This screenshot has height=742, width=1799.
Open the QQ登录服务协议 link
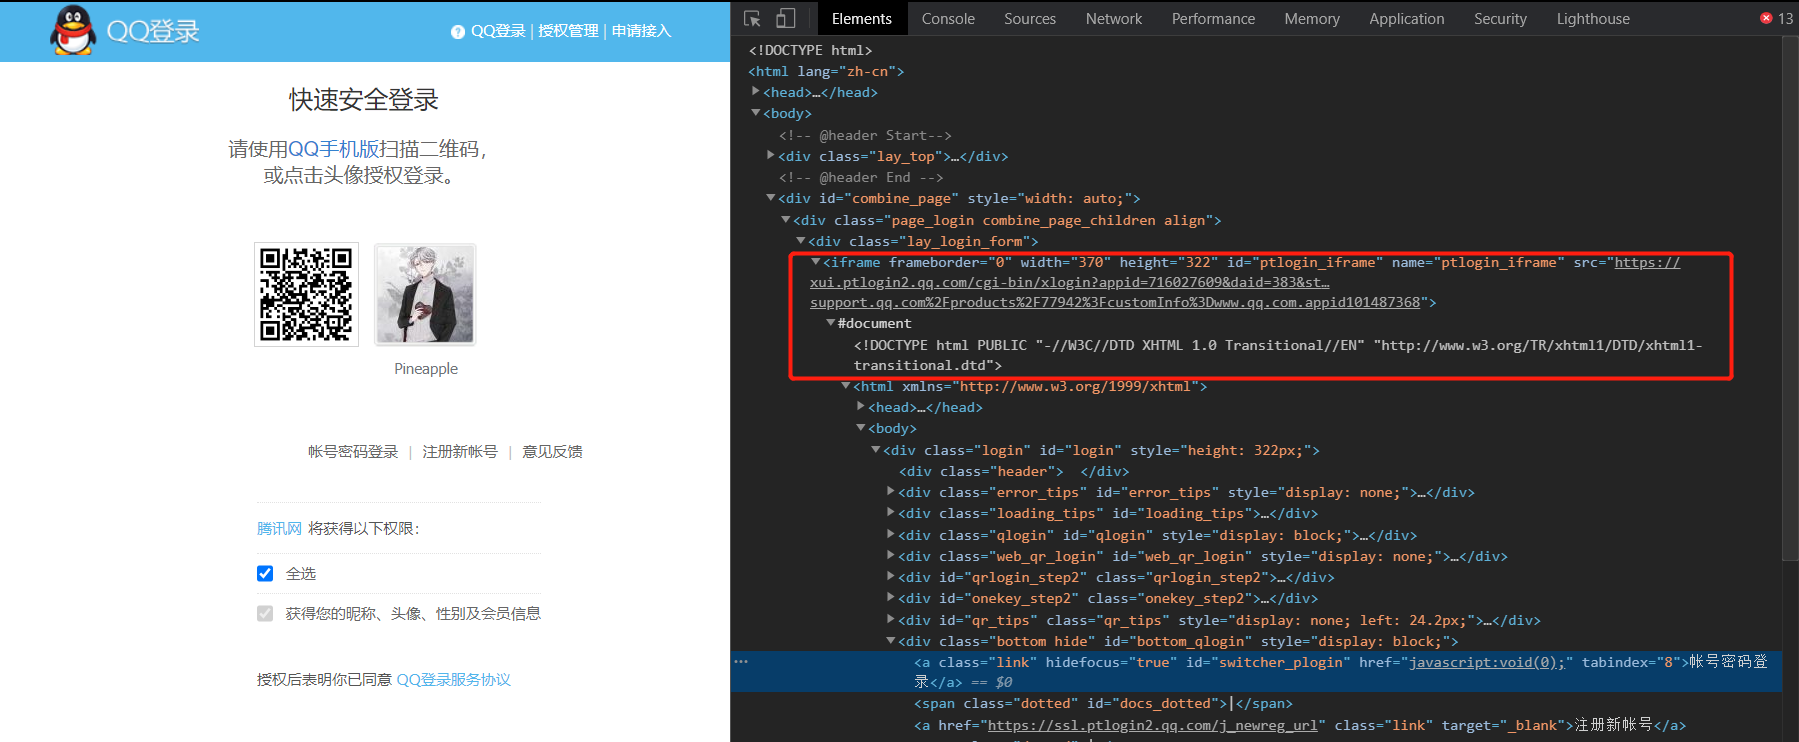point(454,680)
